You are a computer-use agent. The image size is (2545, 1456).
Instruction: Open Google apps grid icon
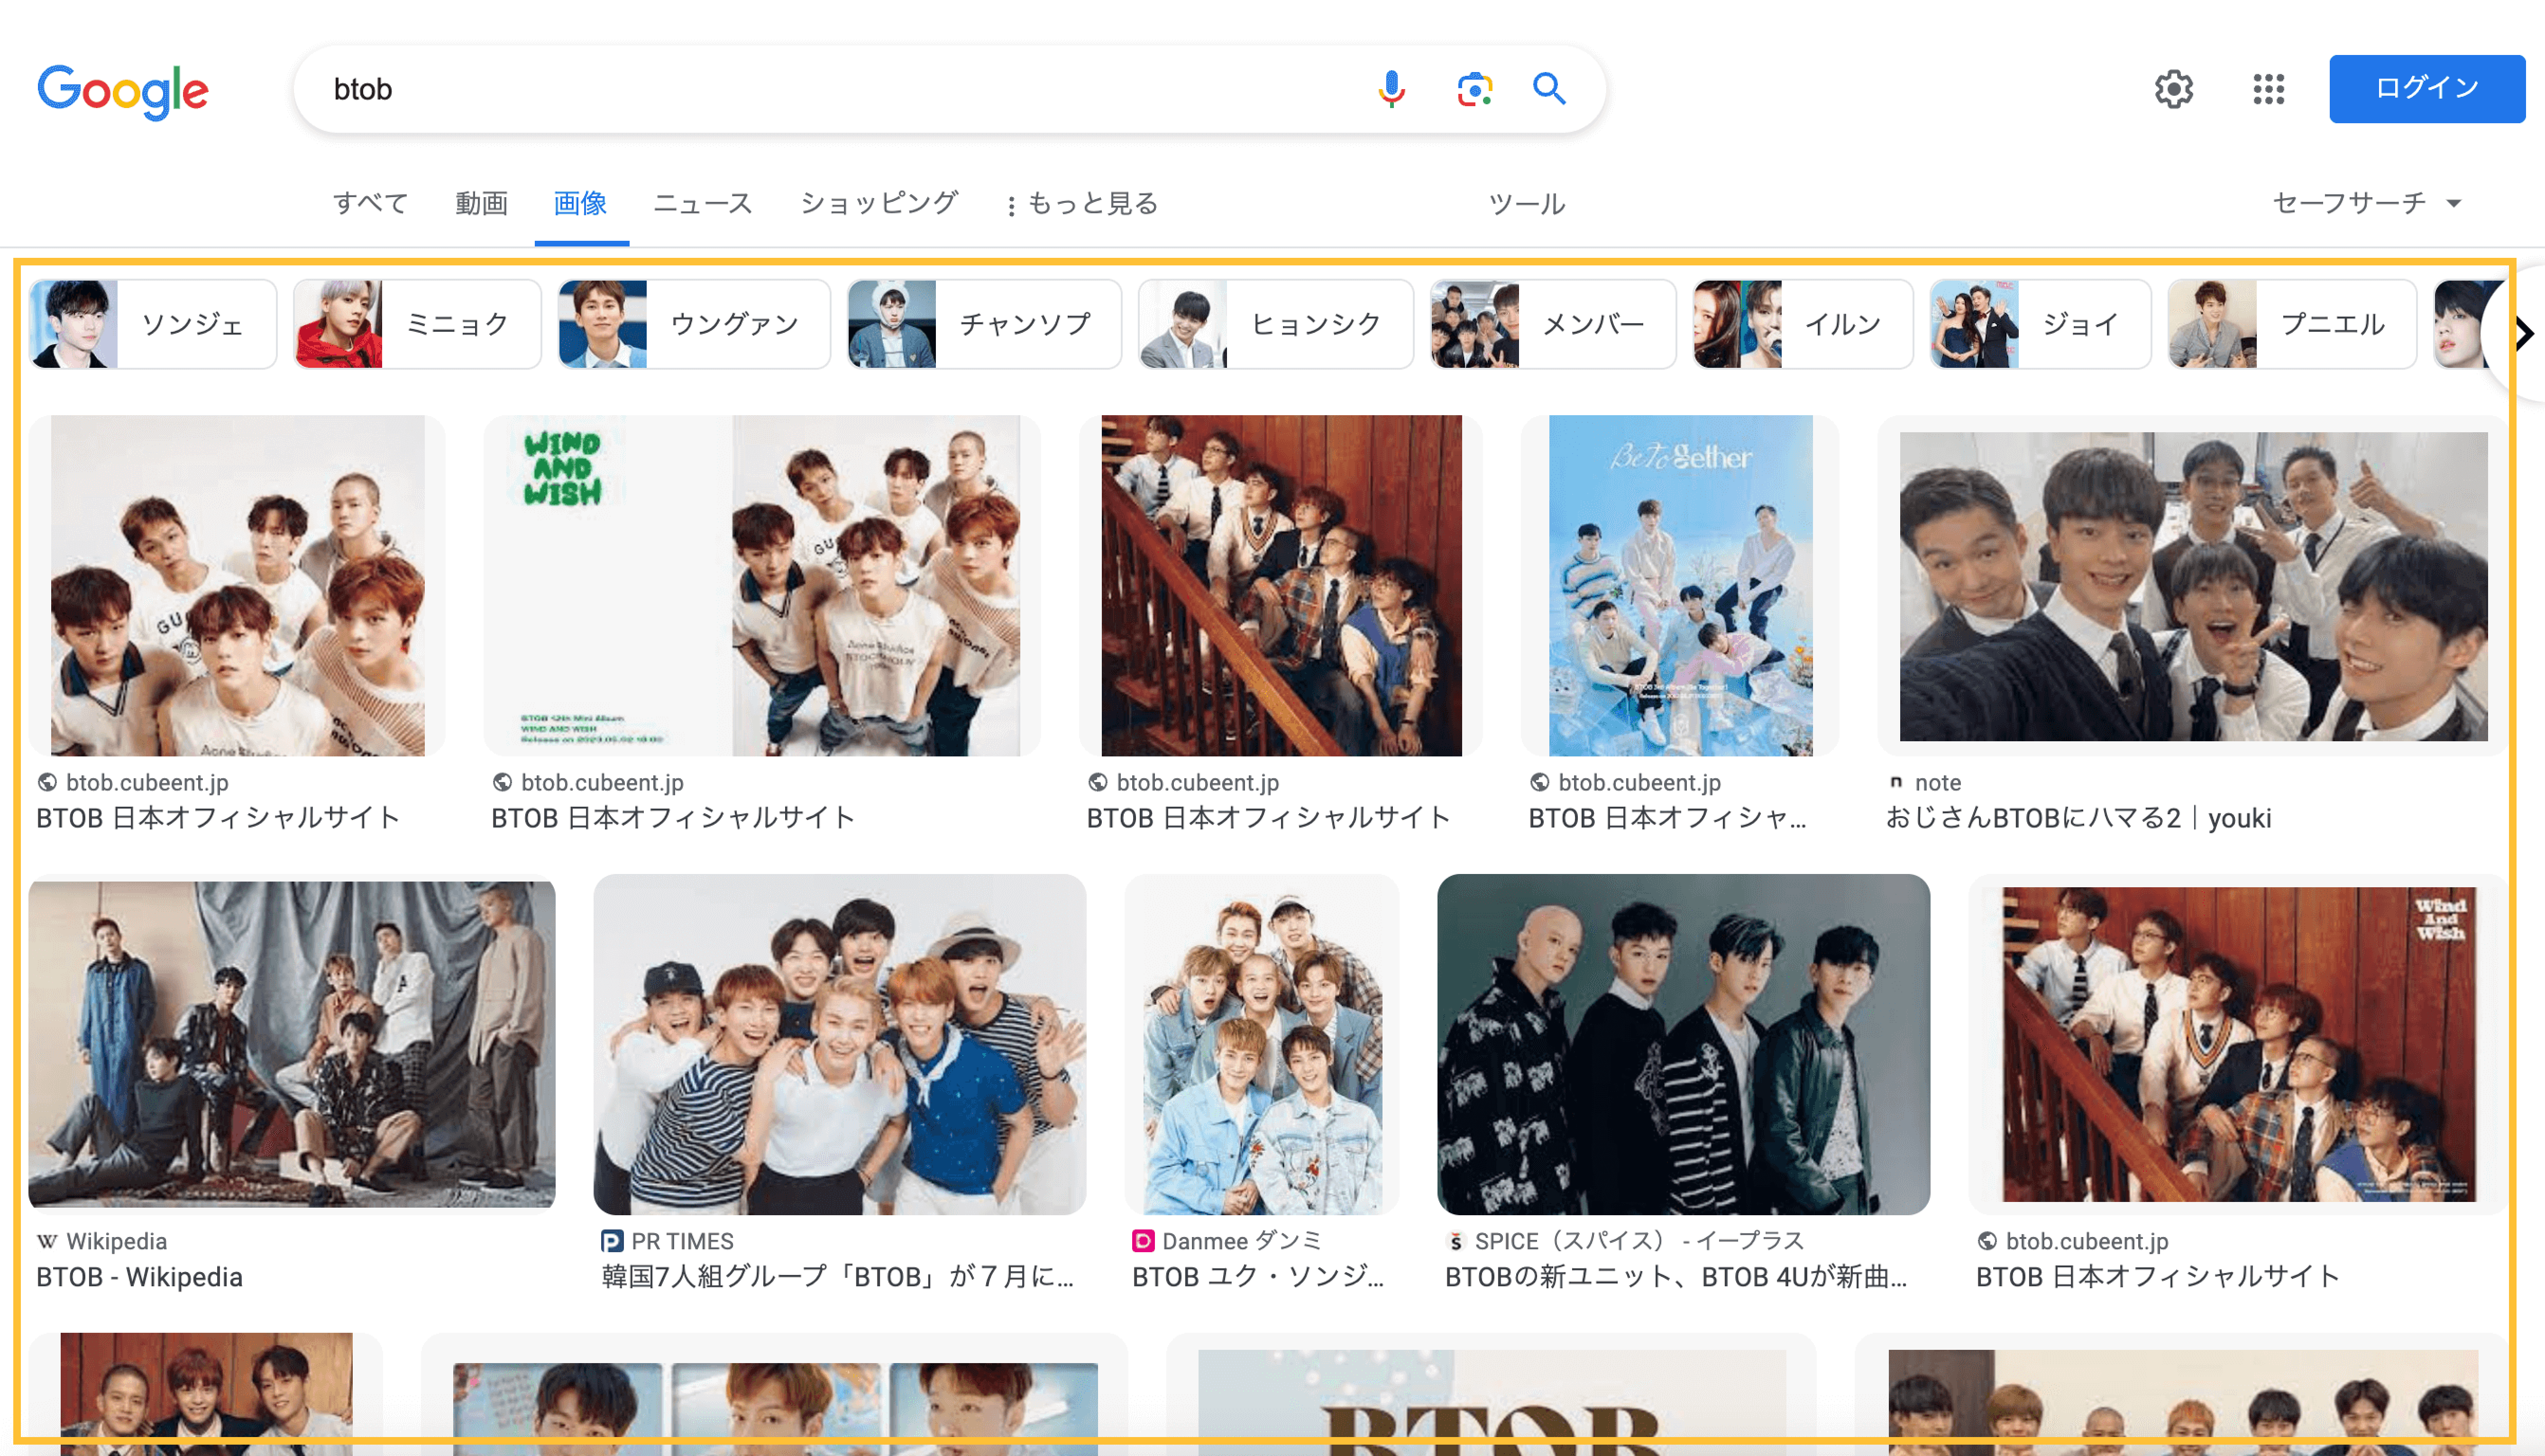[x=2269, y=89]
